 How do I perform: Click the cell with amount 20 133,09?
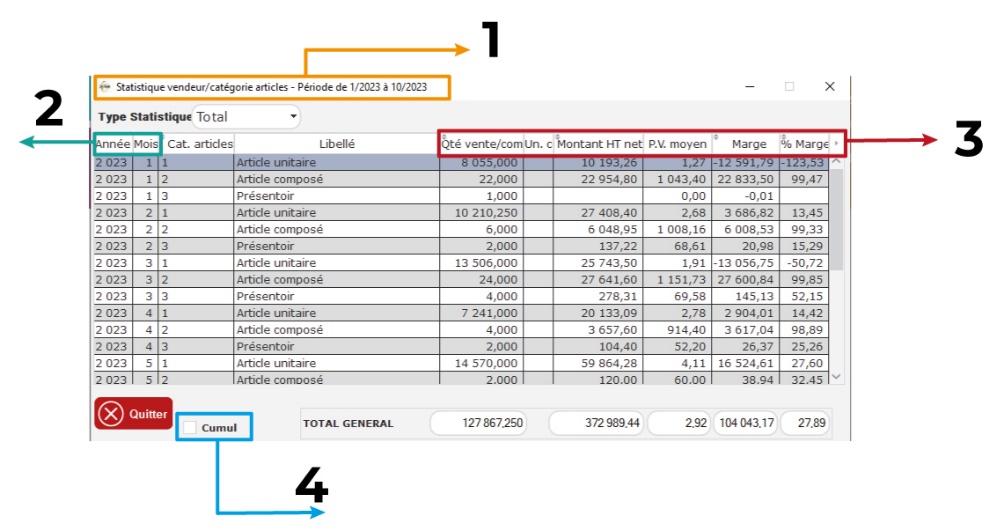(598, 313)
